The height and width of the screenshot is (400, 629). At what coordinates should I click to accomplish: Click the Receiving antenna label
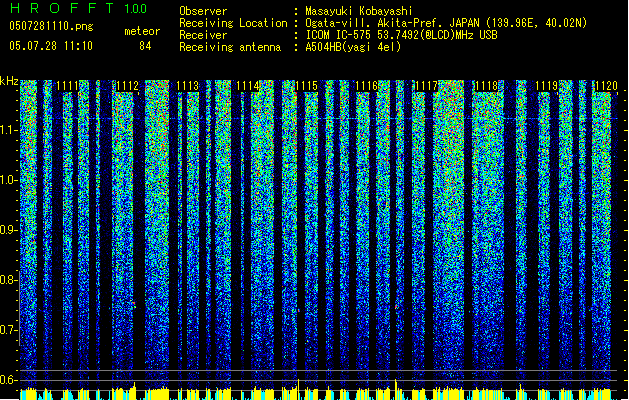230,47
